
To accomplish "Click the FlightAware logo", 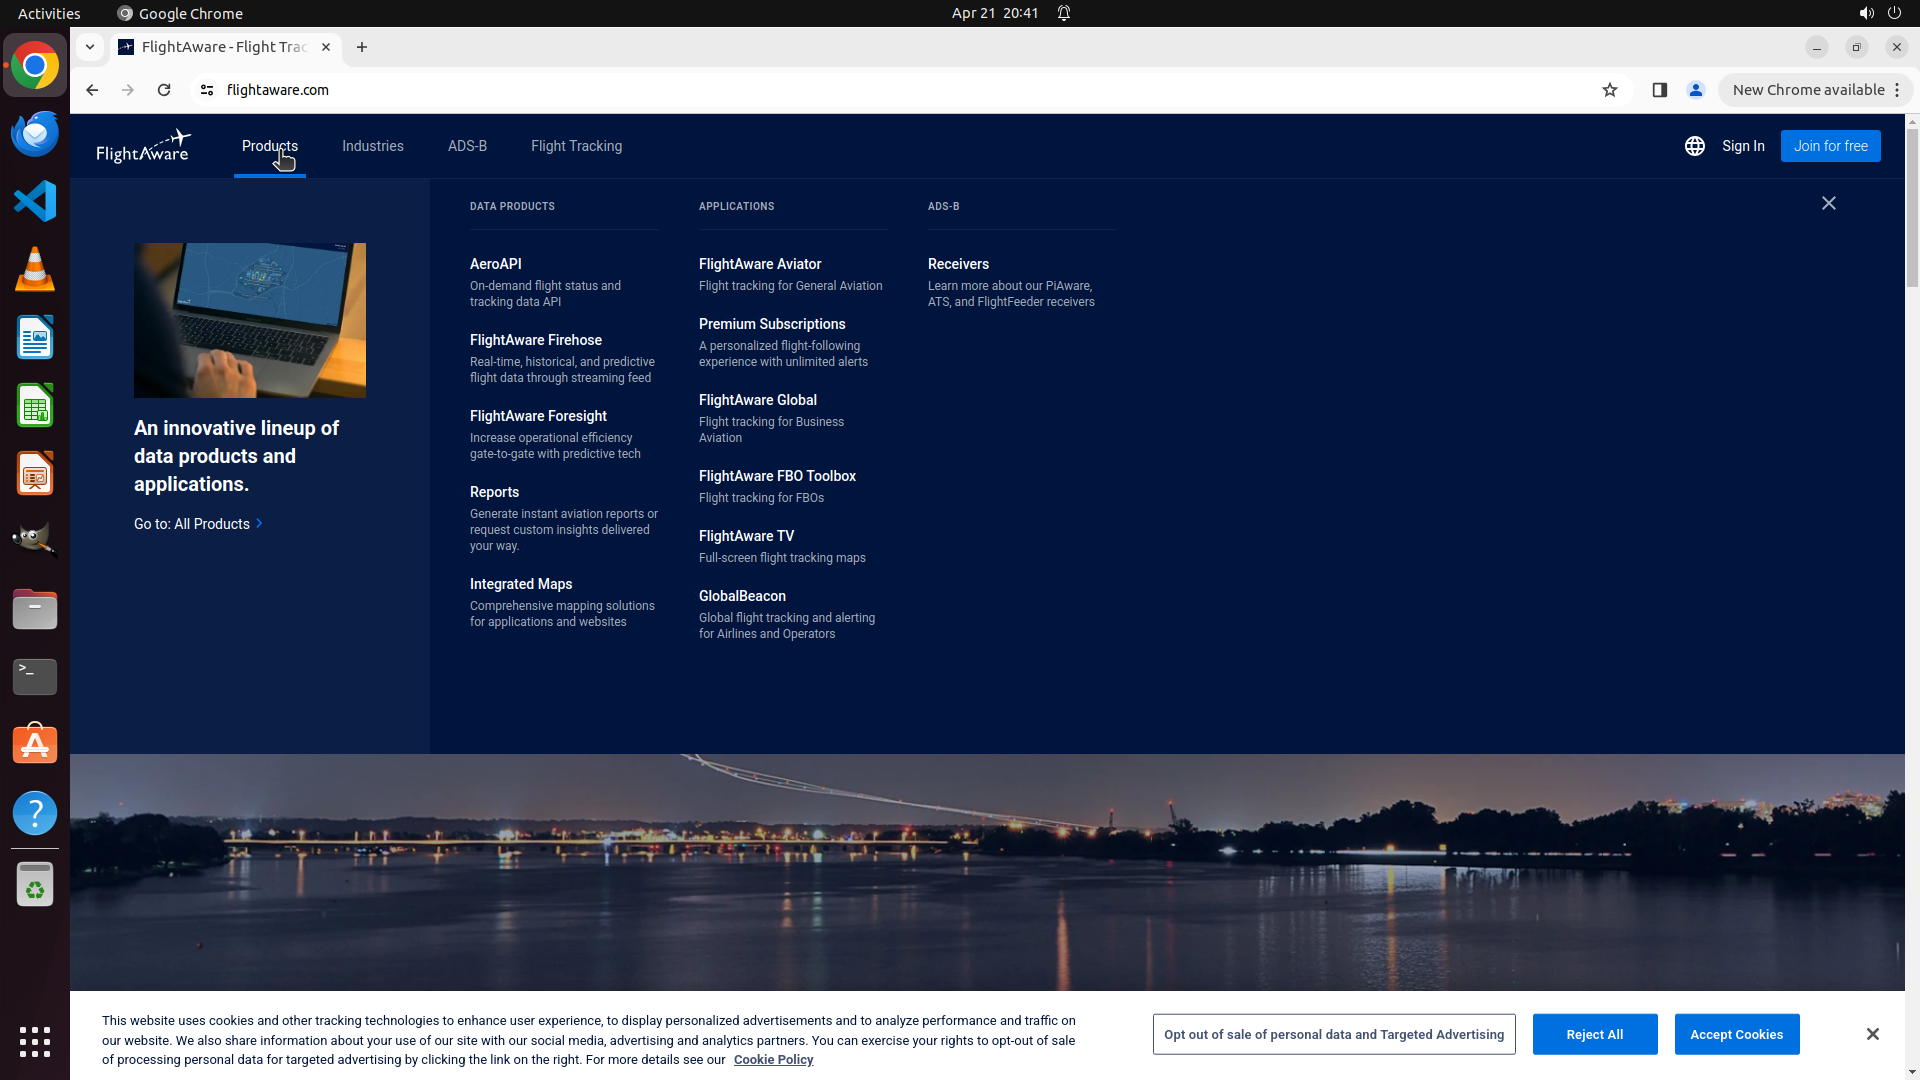I will pos(143,146).
